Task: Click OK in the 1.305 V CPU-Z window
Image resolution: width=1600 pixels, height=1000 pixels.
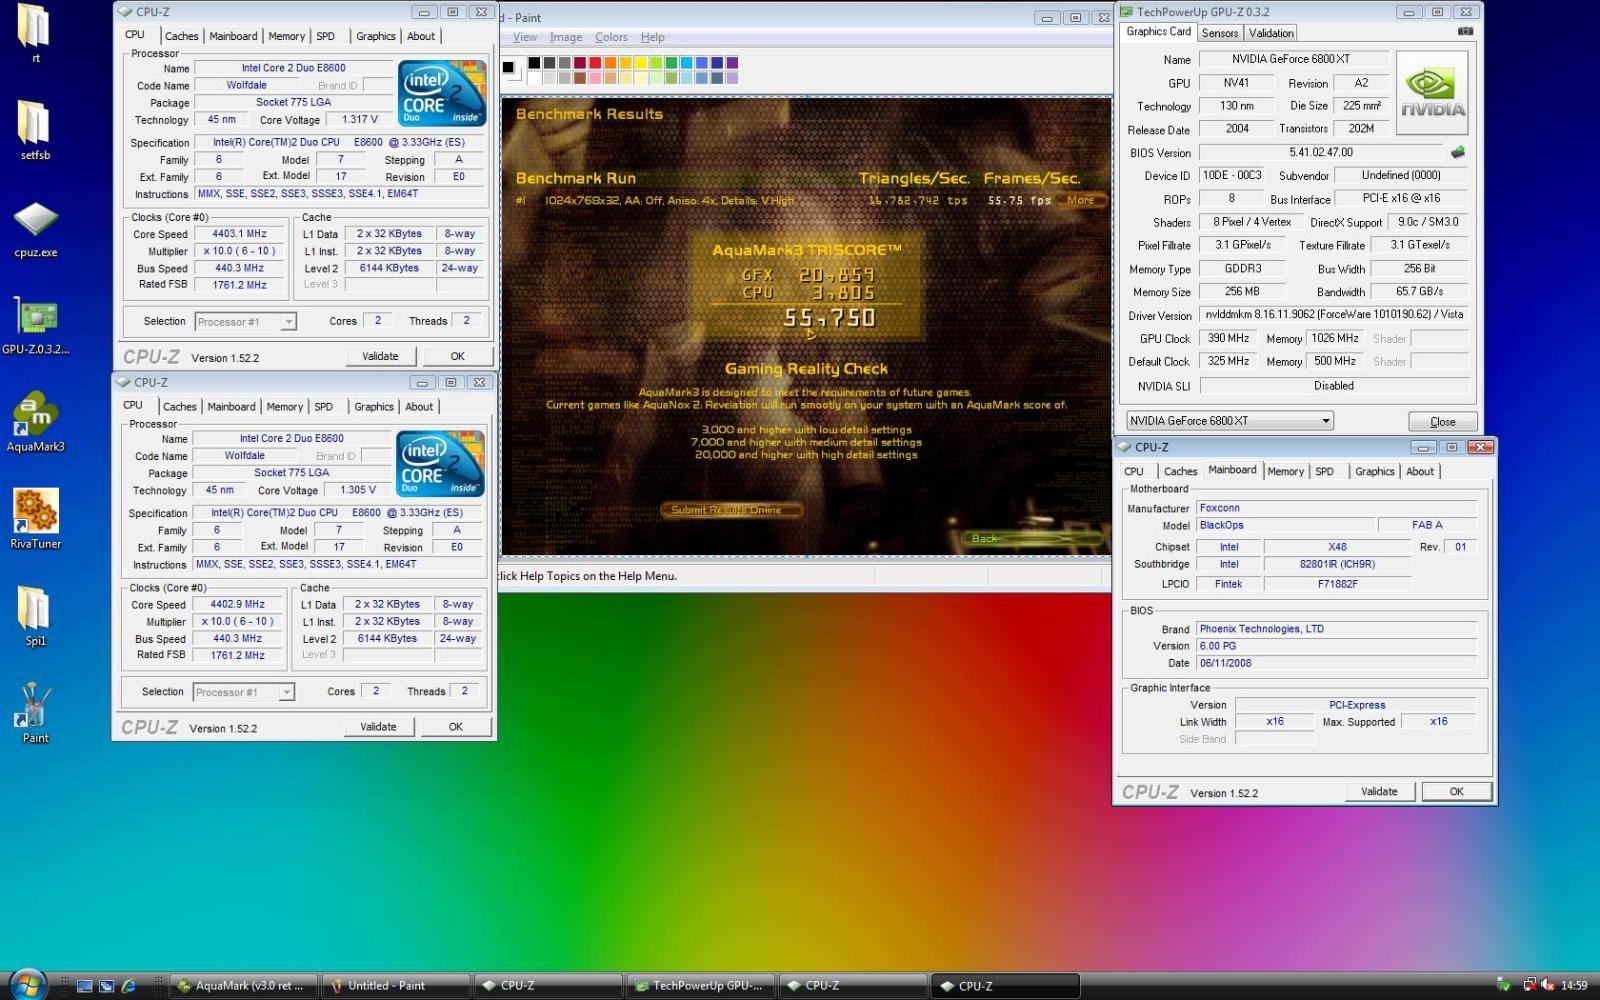Action: coord(456,727)
